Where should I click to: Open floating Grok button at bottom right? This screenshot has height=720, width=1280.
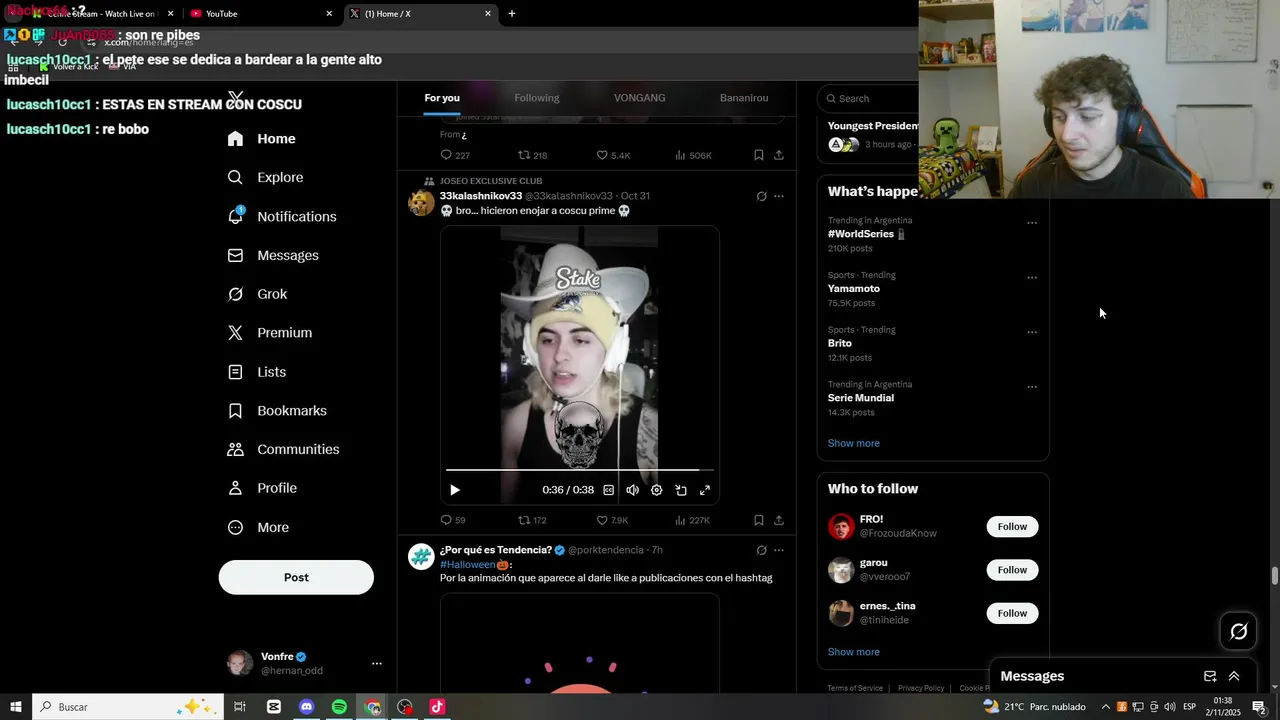pos(1238,631)
